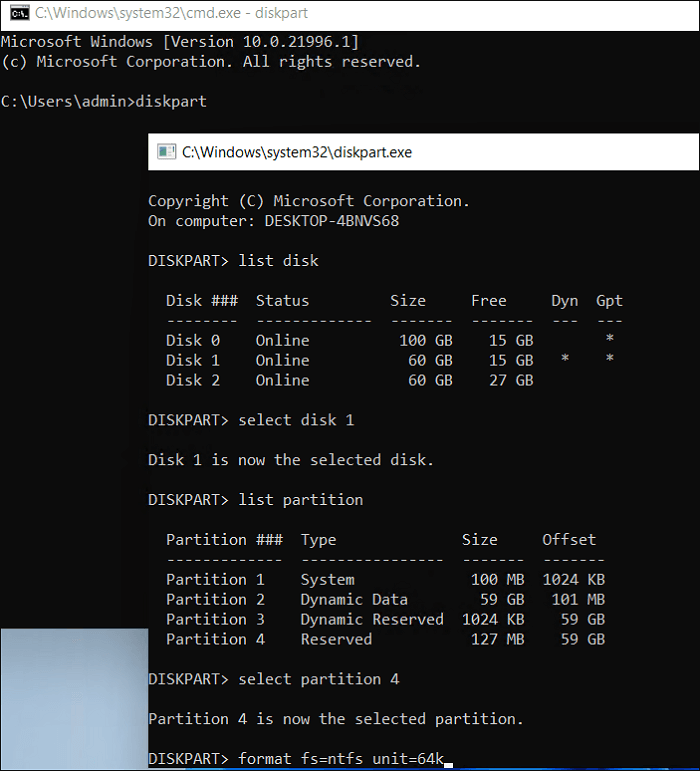This screenshot has height=771, width=700.
Task: Click the Partition 2 Dynamic Data row
Action: click(x=385, y=599)
